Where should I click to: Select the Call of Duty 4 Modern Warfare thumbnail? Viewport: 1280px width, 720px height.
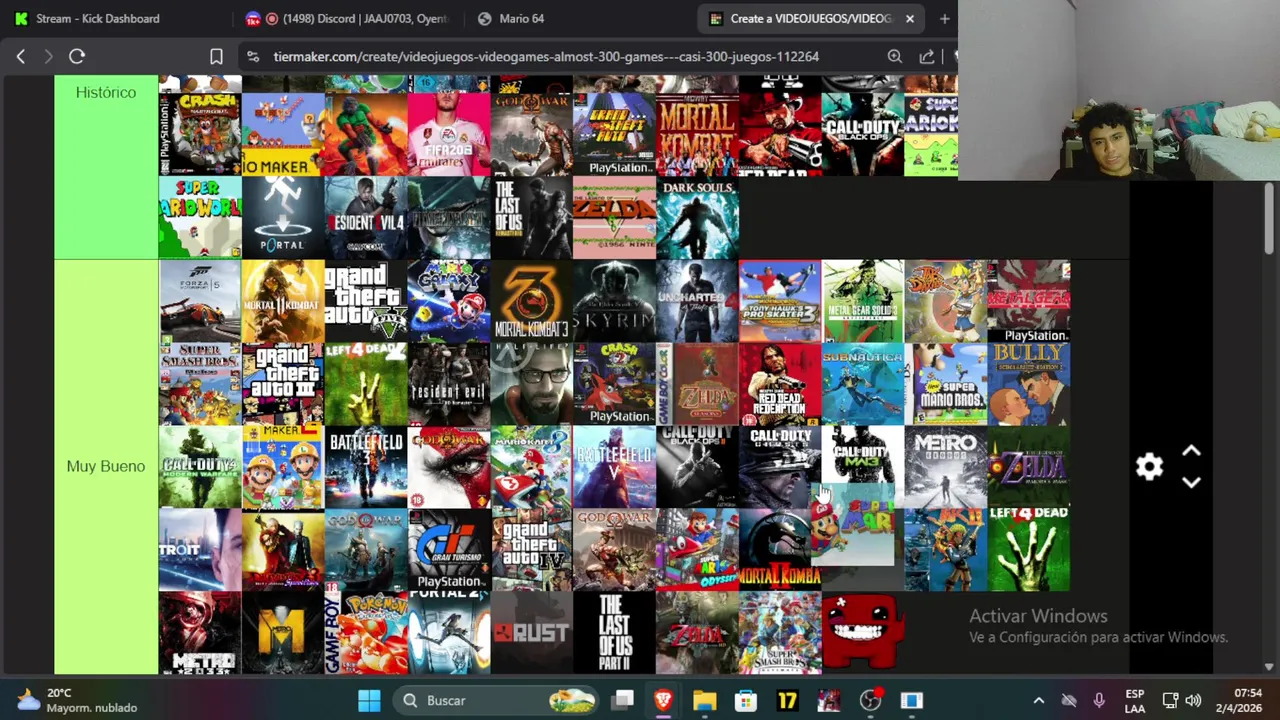200,467
